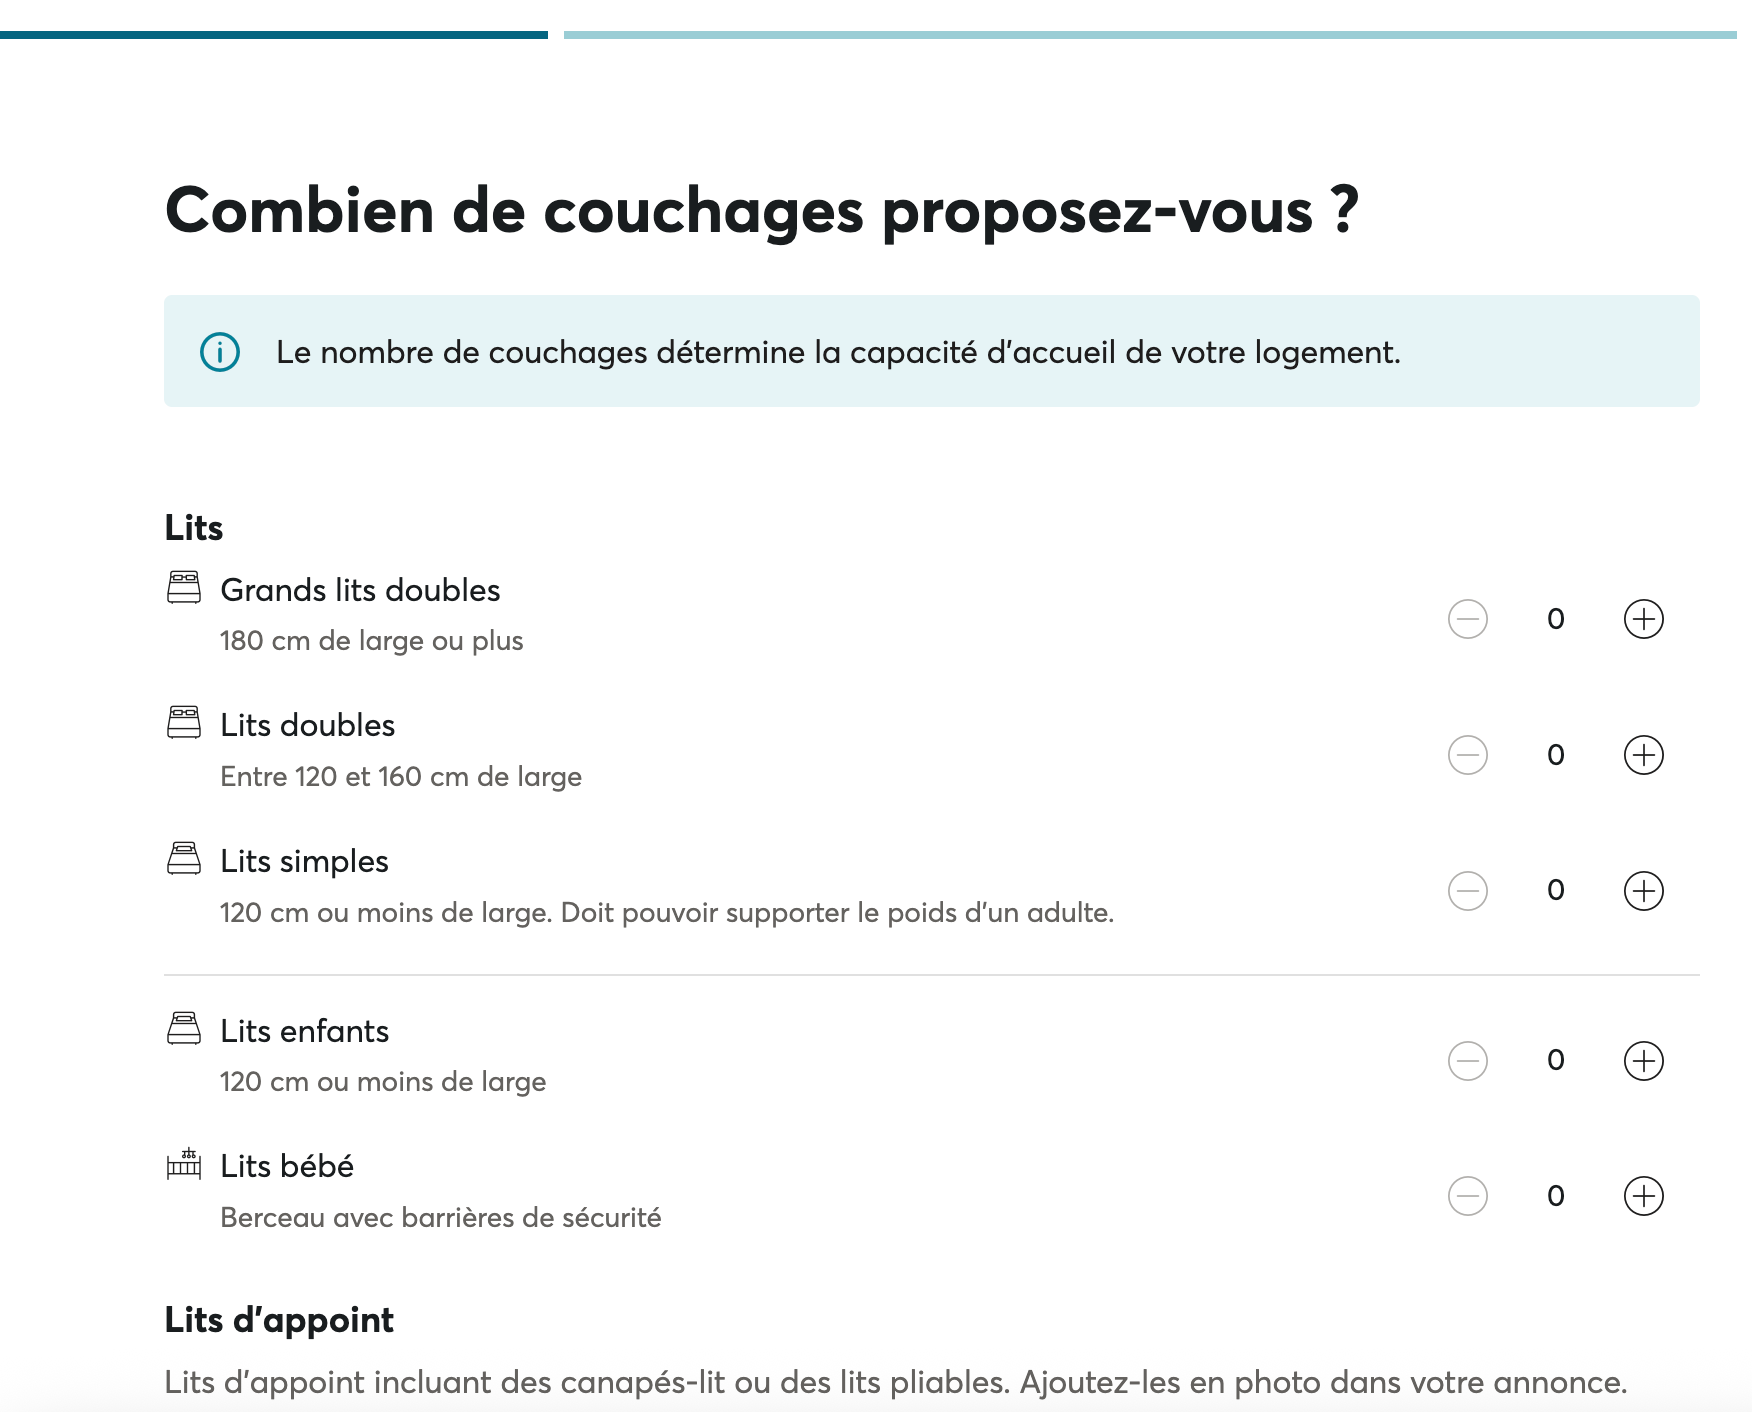This screenshot has width=1752, height=1412.
Task: Click the counter value for Lits simples
Action: pos(1555,891)
